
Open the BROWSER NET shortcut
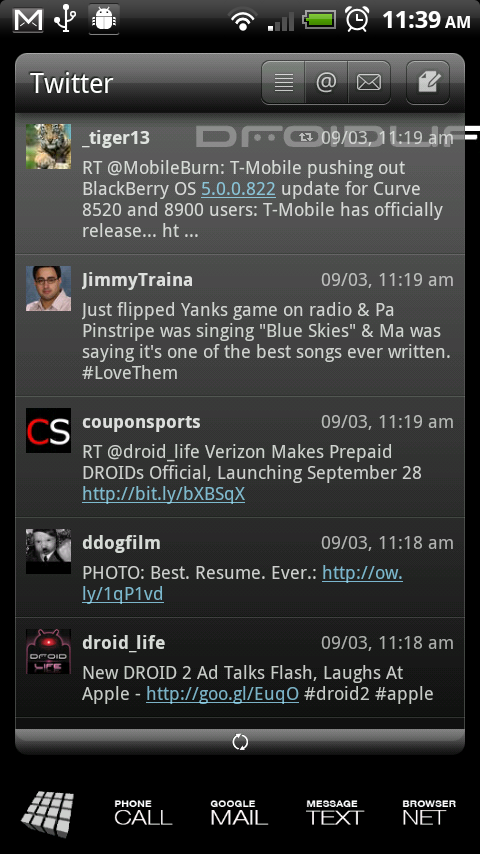429,813
